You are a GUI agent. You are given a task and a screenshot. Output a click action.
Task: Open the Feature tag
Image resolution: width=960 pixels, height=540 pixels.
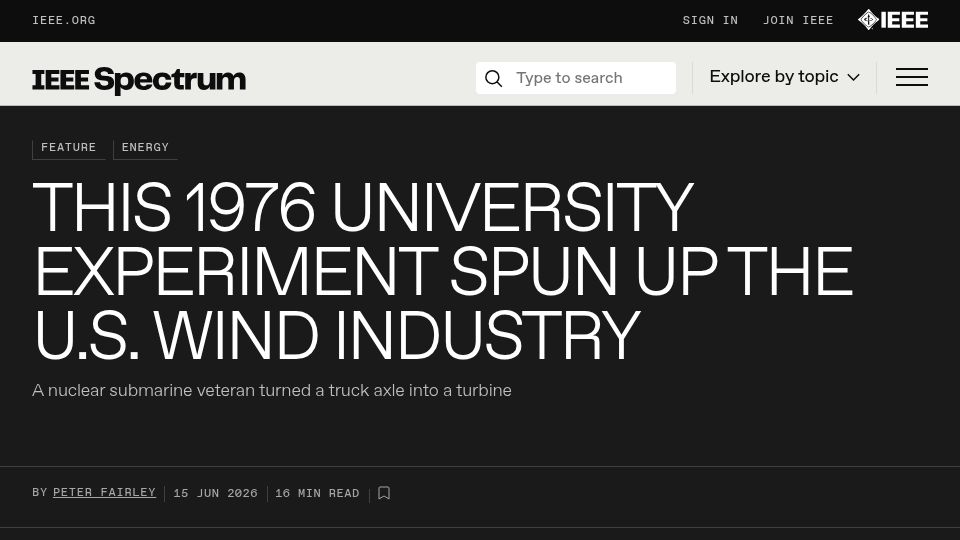(x=69, y=148)
